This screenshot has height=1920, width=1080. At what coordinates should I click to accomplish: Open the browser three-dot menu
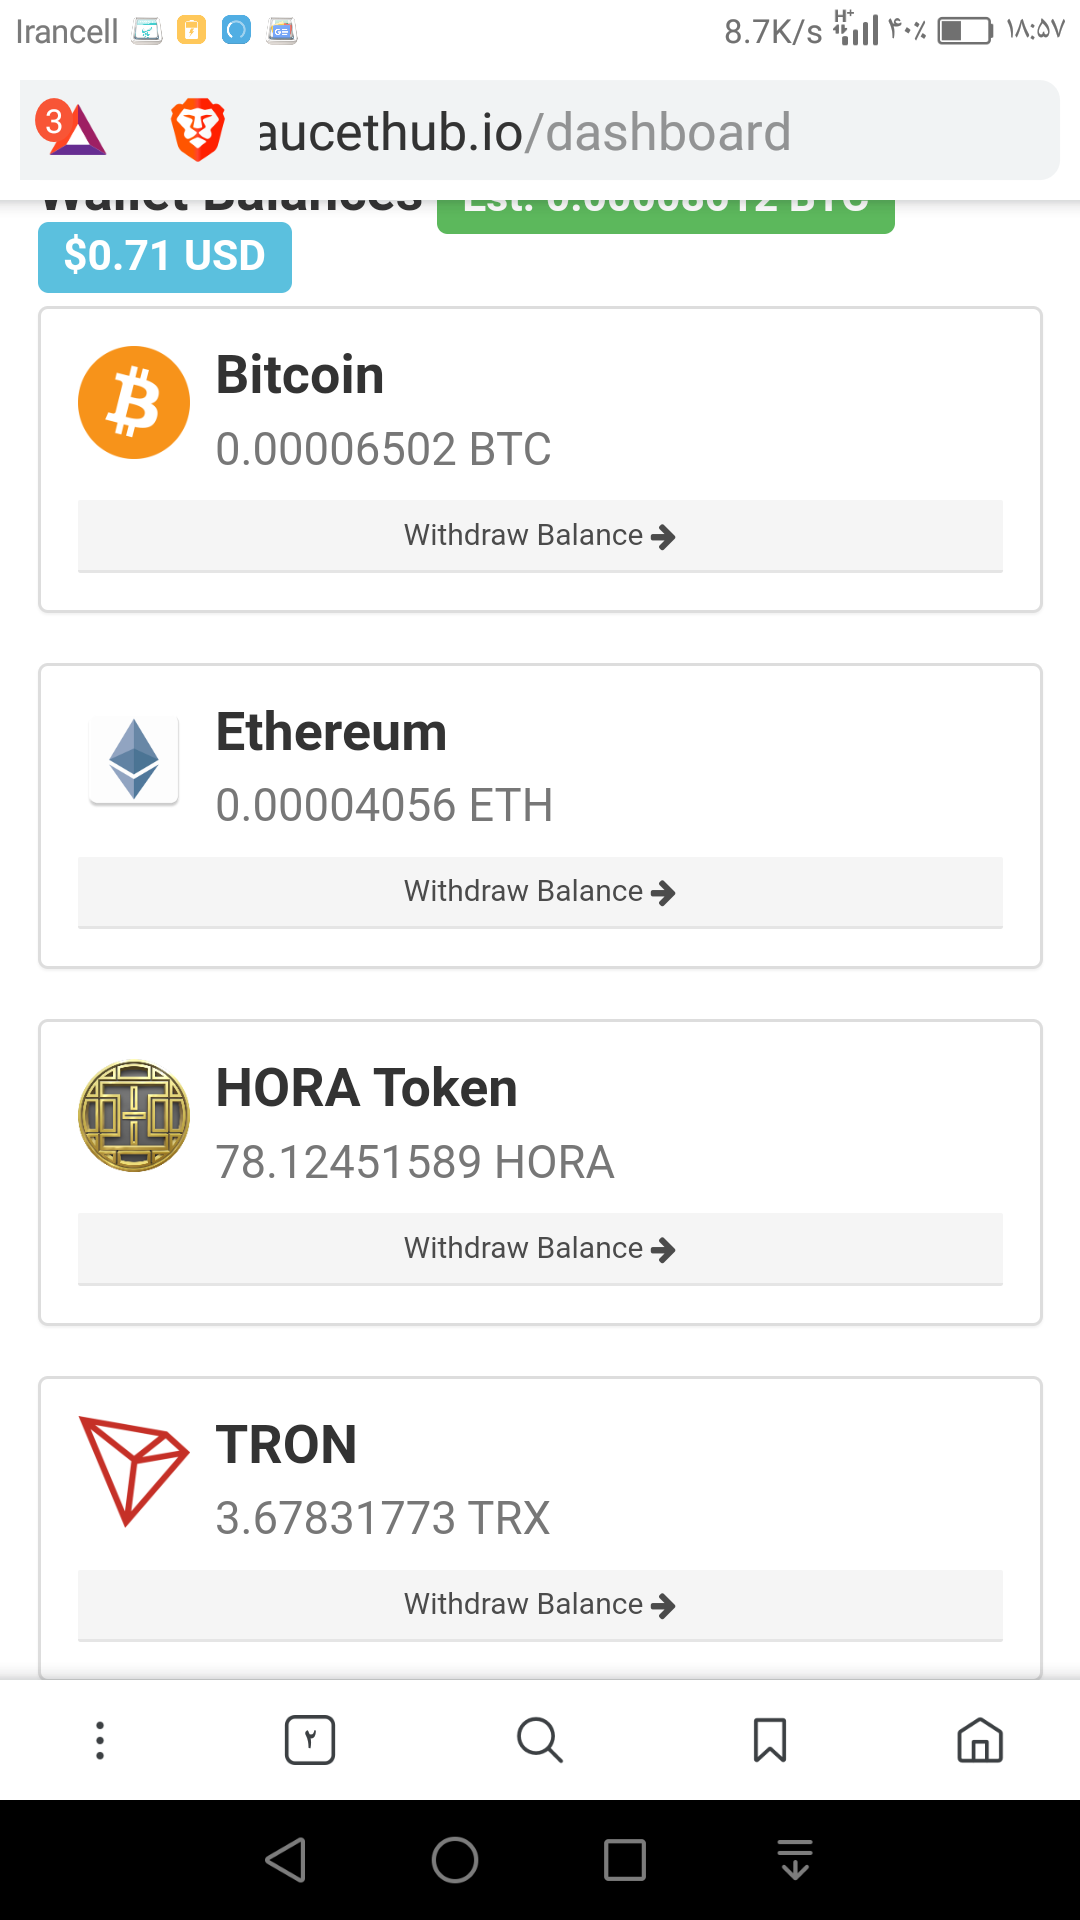(x=100, y=1740)
